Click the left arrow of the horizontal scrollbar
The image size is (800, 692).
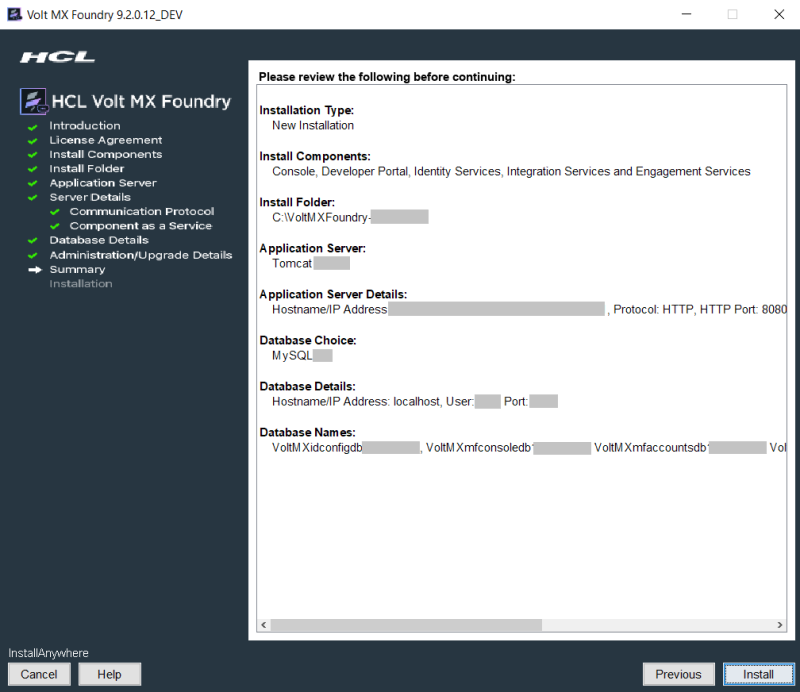pos(263,624)
